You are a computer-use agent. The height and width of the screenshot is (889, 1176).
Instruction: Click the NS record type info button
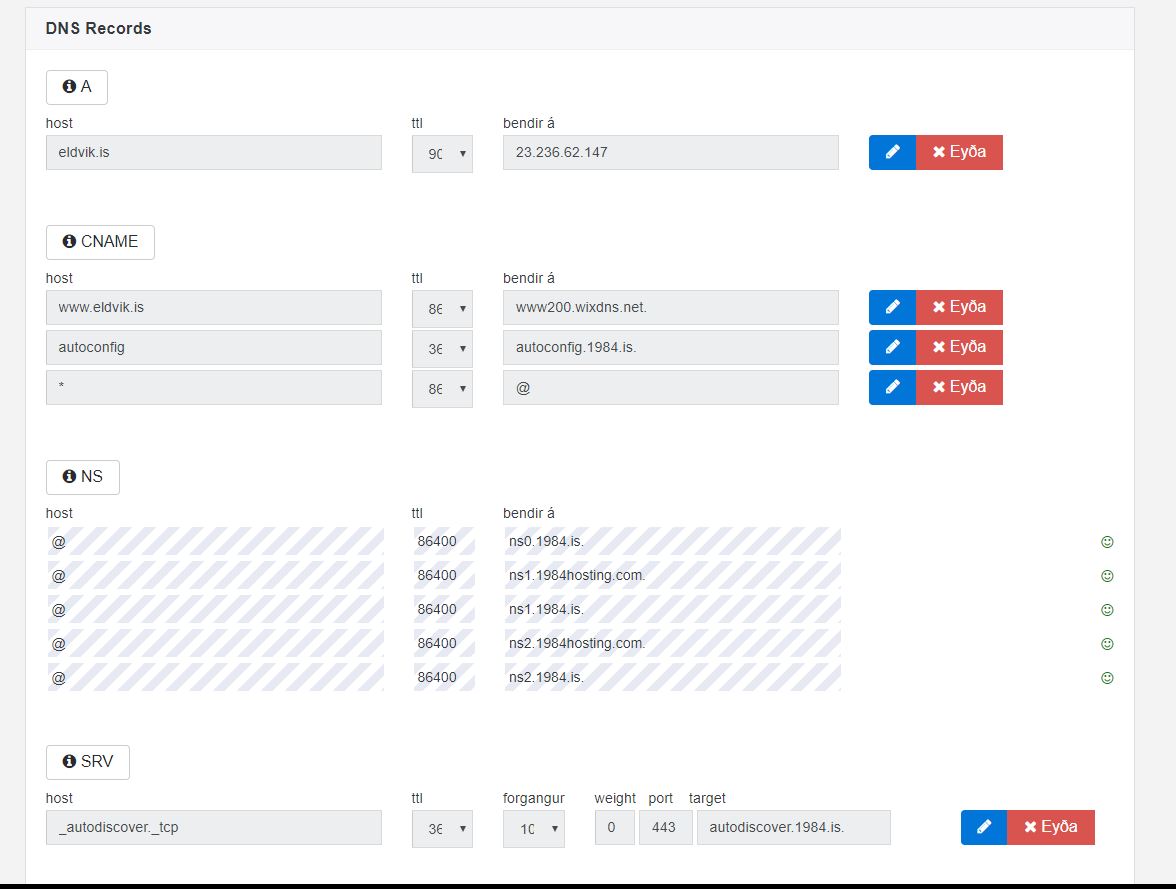83,477
